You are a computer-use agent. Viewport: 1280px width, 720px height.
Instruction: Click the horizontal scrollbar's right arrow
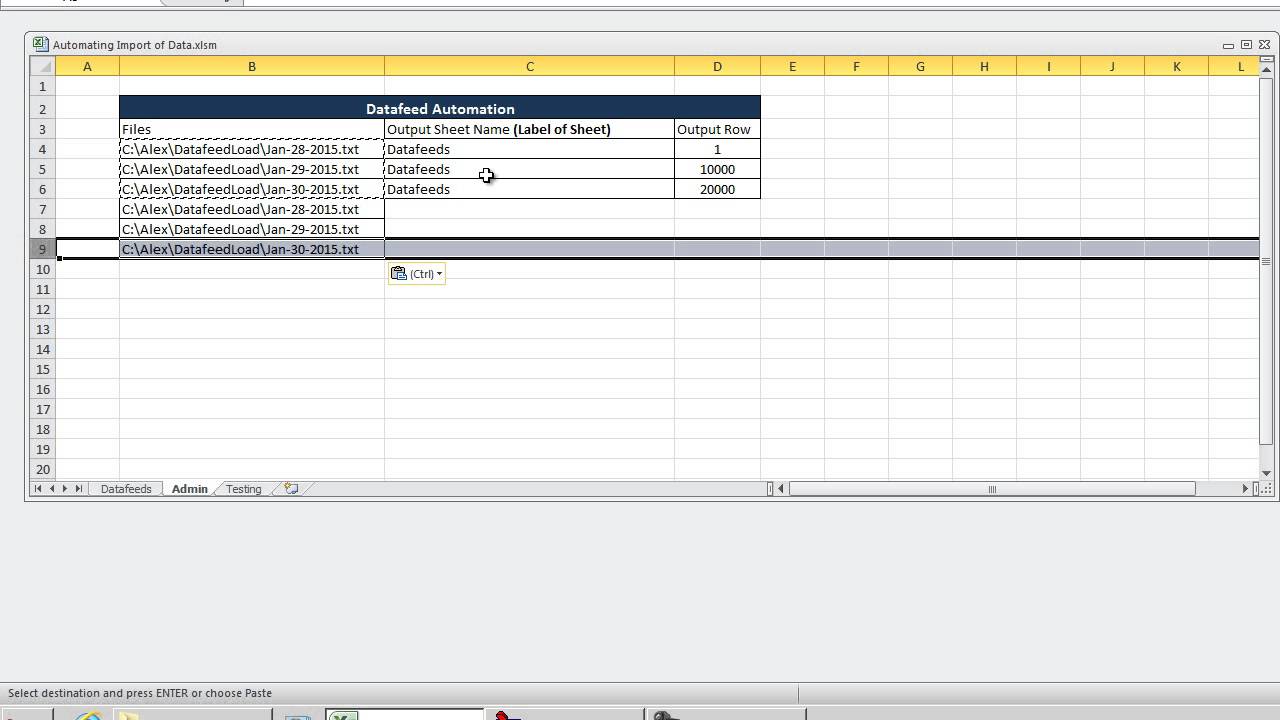coord(1245,489)
